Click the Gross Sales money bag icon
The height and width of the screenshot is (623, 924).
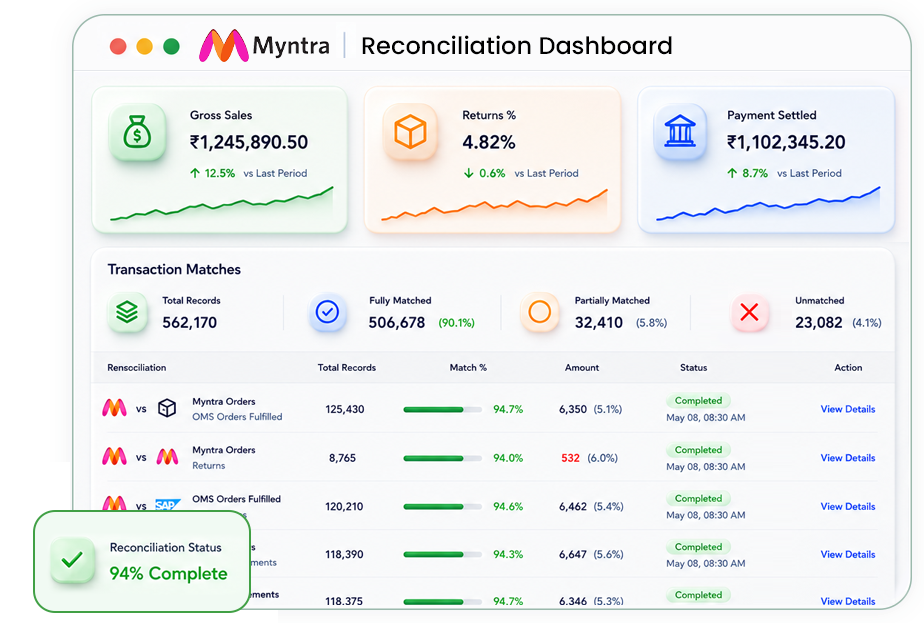click(137, 131)
